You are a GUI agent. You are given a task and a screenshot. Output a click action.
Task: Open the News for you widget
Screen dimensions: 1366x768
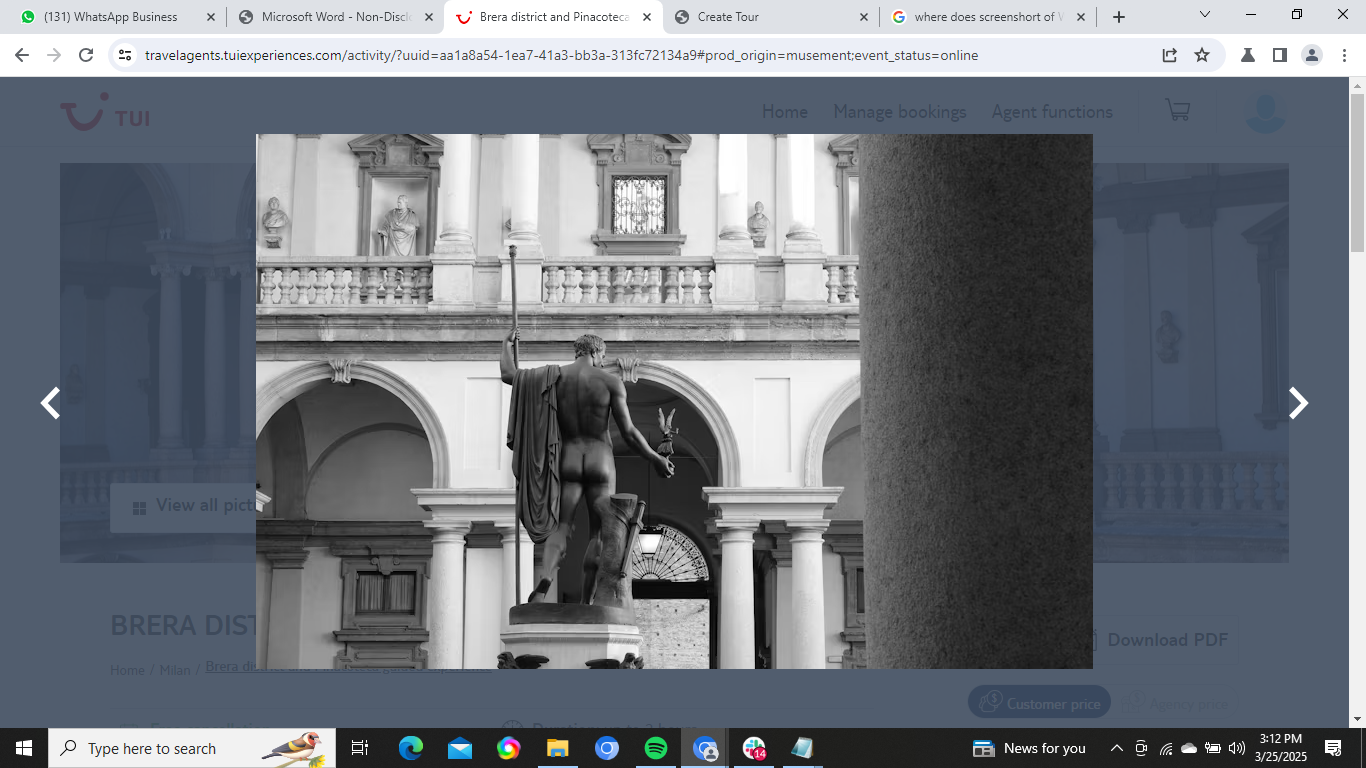pyautogui.click(x=1030, y=748)
